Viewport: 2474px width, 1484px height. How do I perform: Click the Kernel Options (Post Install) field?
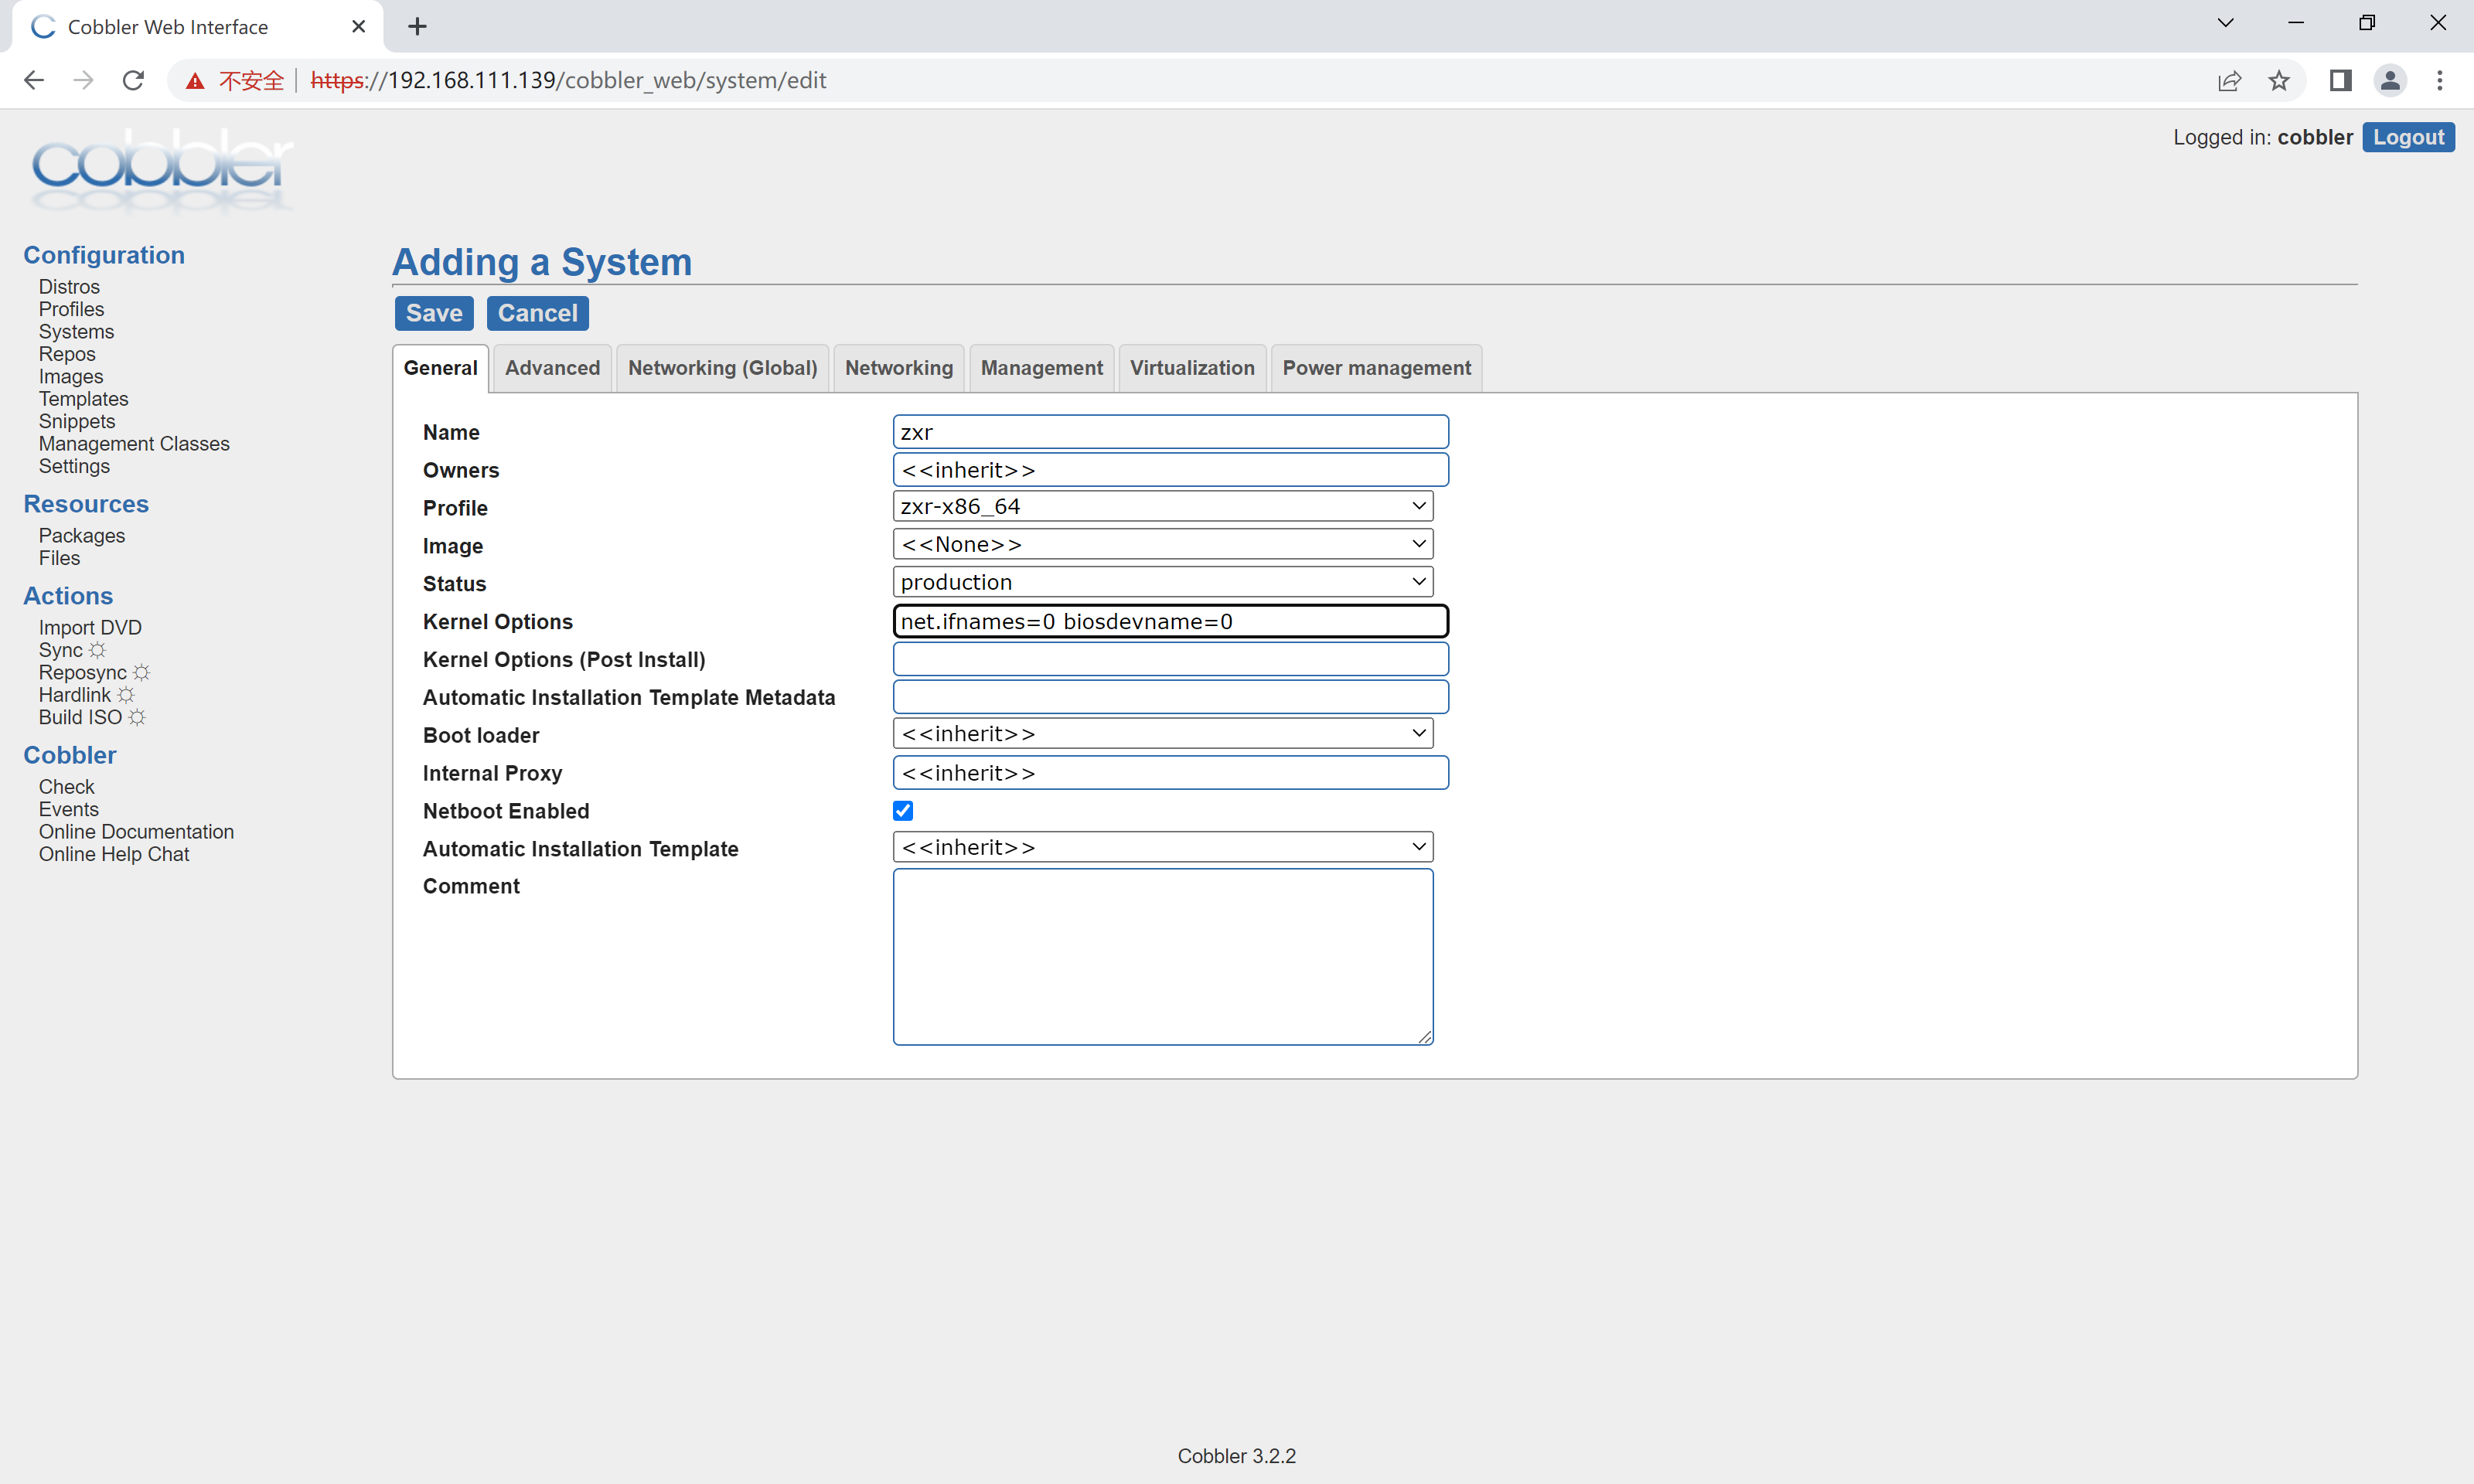coord(1170,659)
